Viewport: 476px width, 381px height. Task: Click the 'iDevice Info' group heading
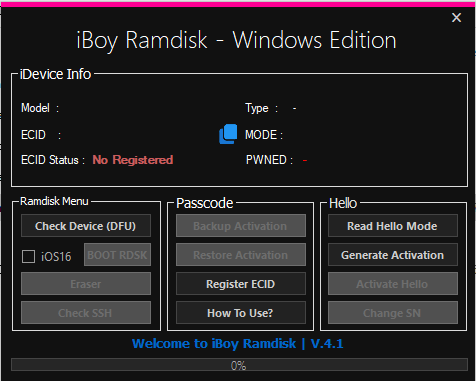pyautogui.click(x=55, y=74)
